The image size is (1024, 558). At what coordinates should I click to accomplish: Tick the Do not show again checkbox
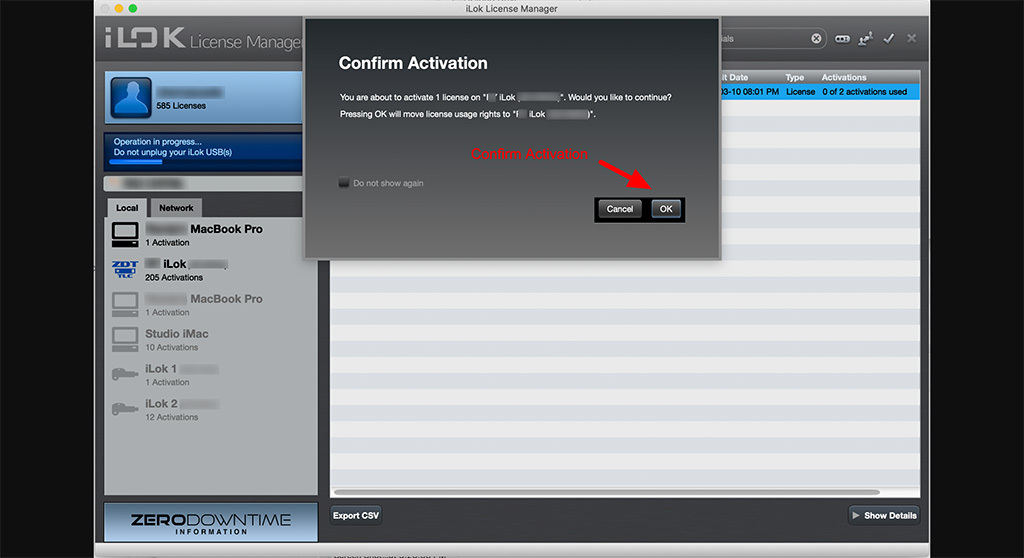pos(344,182)
